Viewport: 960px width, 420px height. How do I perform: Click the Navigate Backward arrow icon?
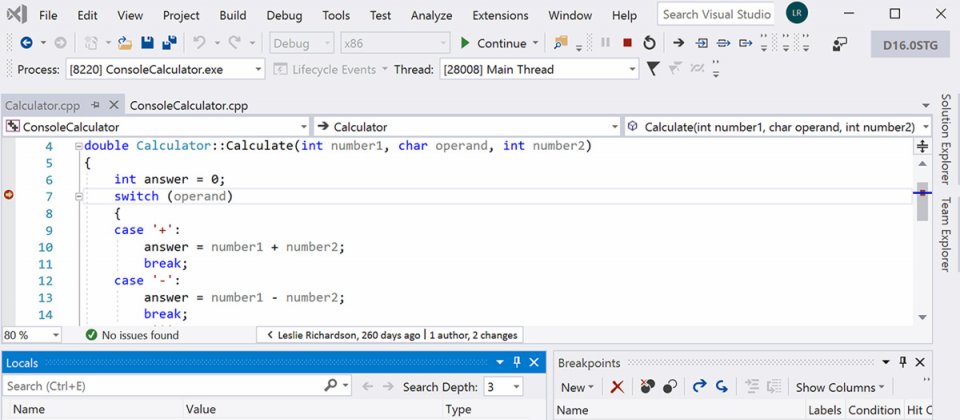pyautogui.click(x=26, y=43)
